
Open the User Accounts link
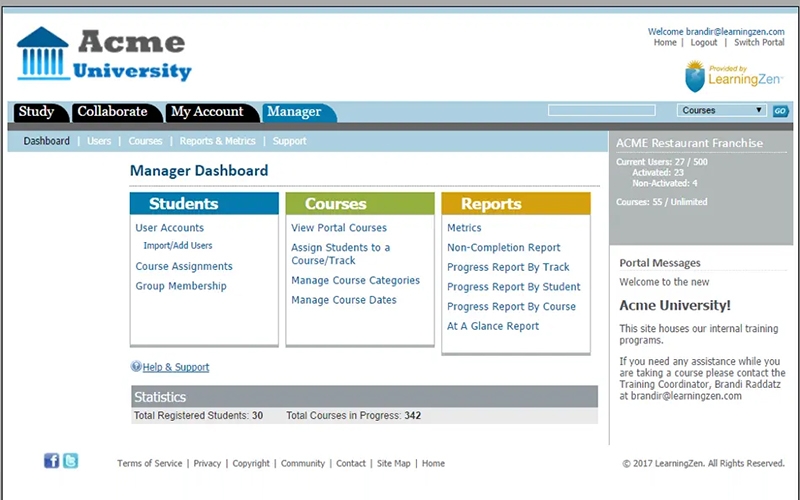click(x=169, y=228)
